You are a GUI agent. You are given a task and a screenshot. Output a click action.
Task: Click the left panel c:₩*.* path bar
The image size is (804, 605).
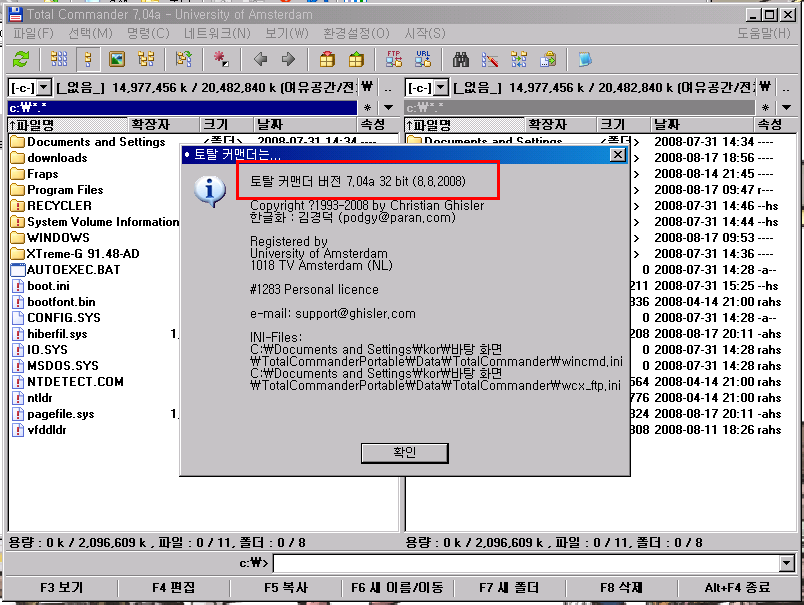tap(183, 108)
